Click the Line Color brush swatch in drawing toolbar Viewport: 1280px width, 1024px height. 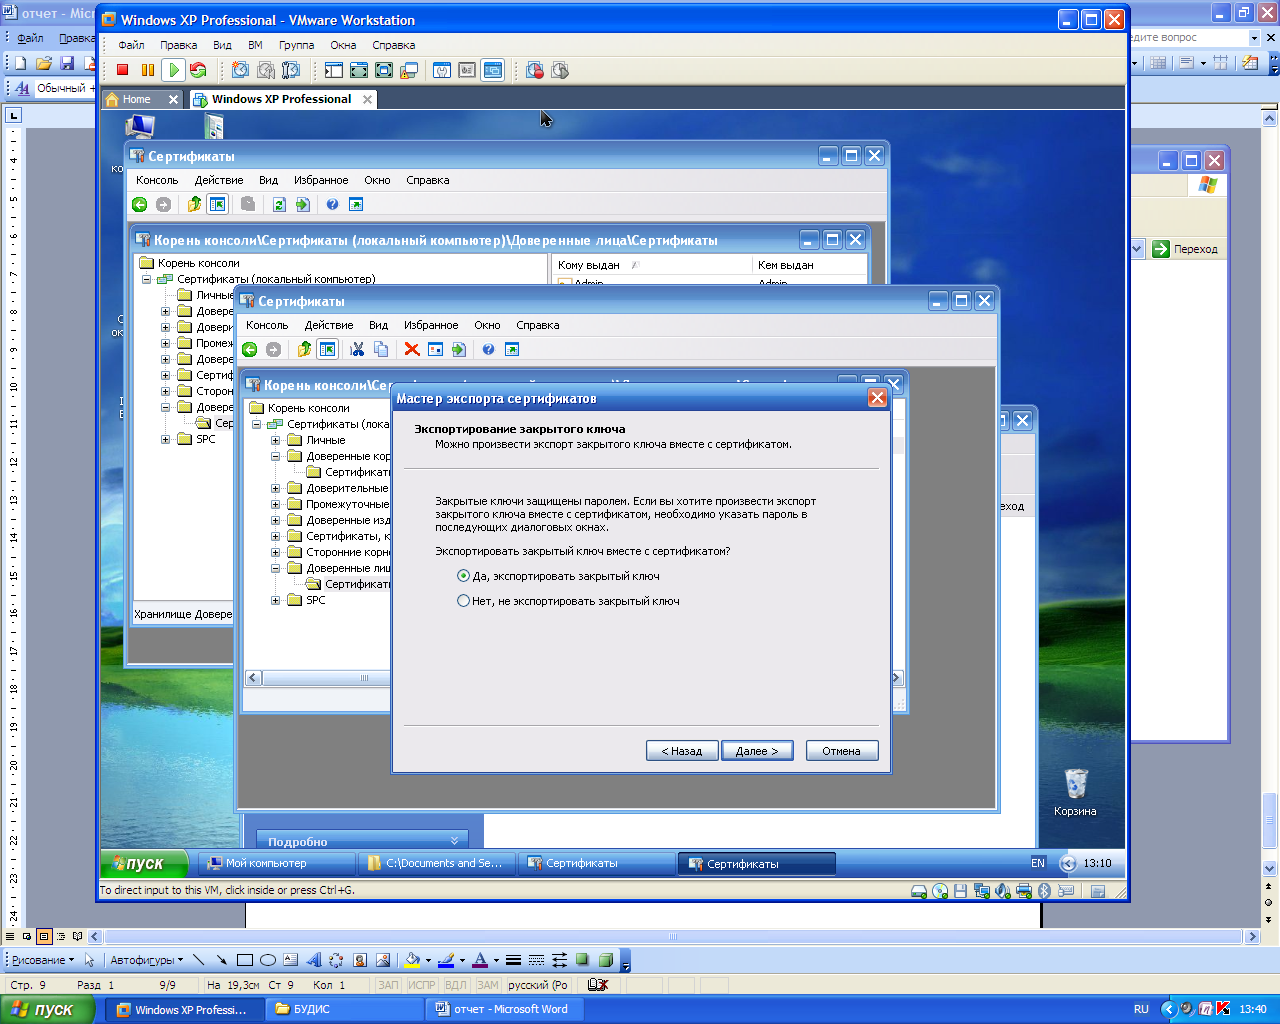coord(446,960)
